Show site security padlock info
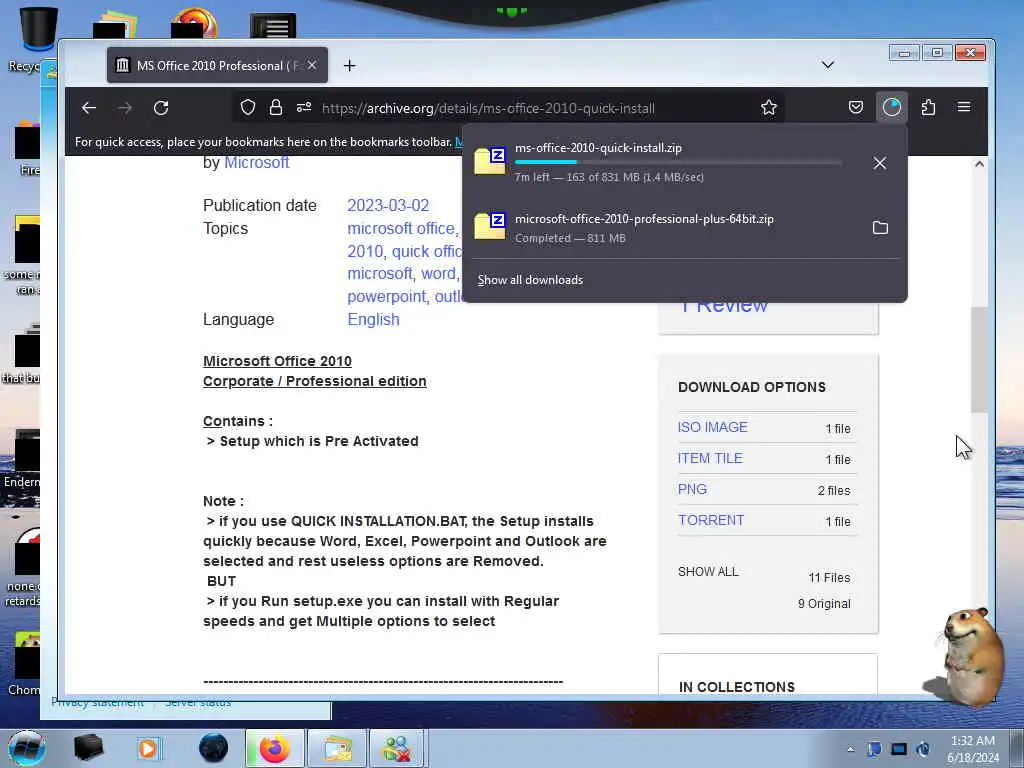 coord(276,108)
